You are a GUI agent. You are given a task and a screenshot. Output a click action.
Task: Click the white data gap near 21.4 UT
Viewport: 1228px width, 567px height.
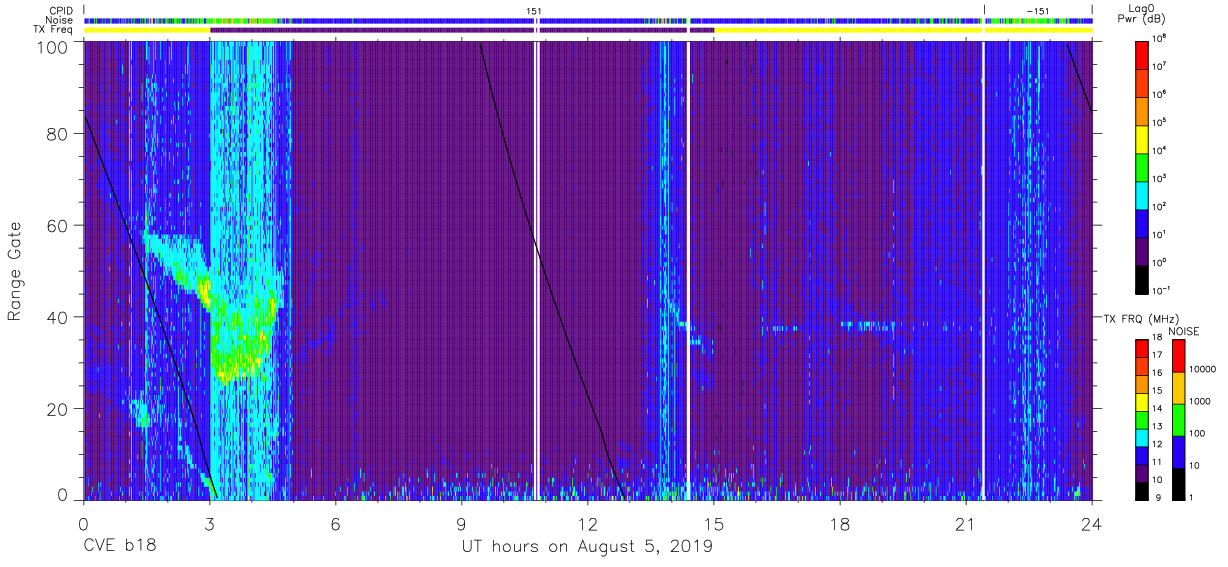coord(984,270)
